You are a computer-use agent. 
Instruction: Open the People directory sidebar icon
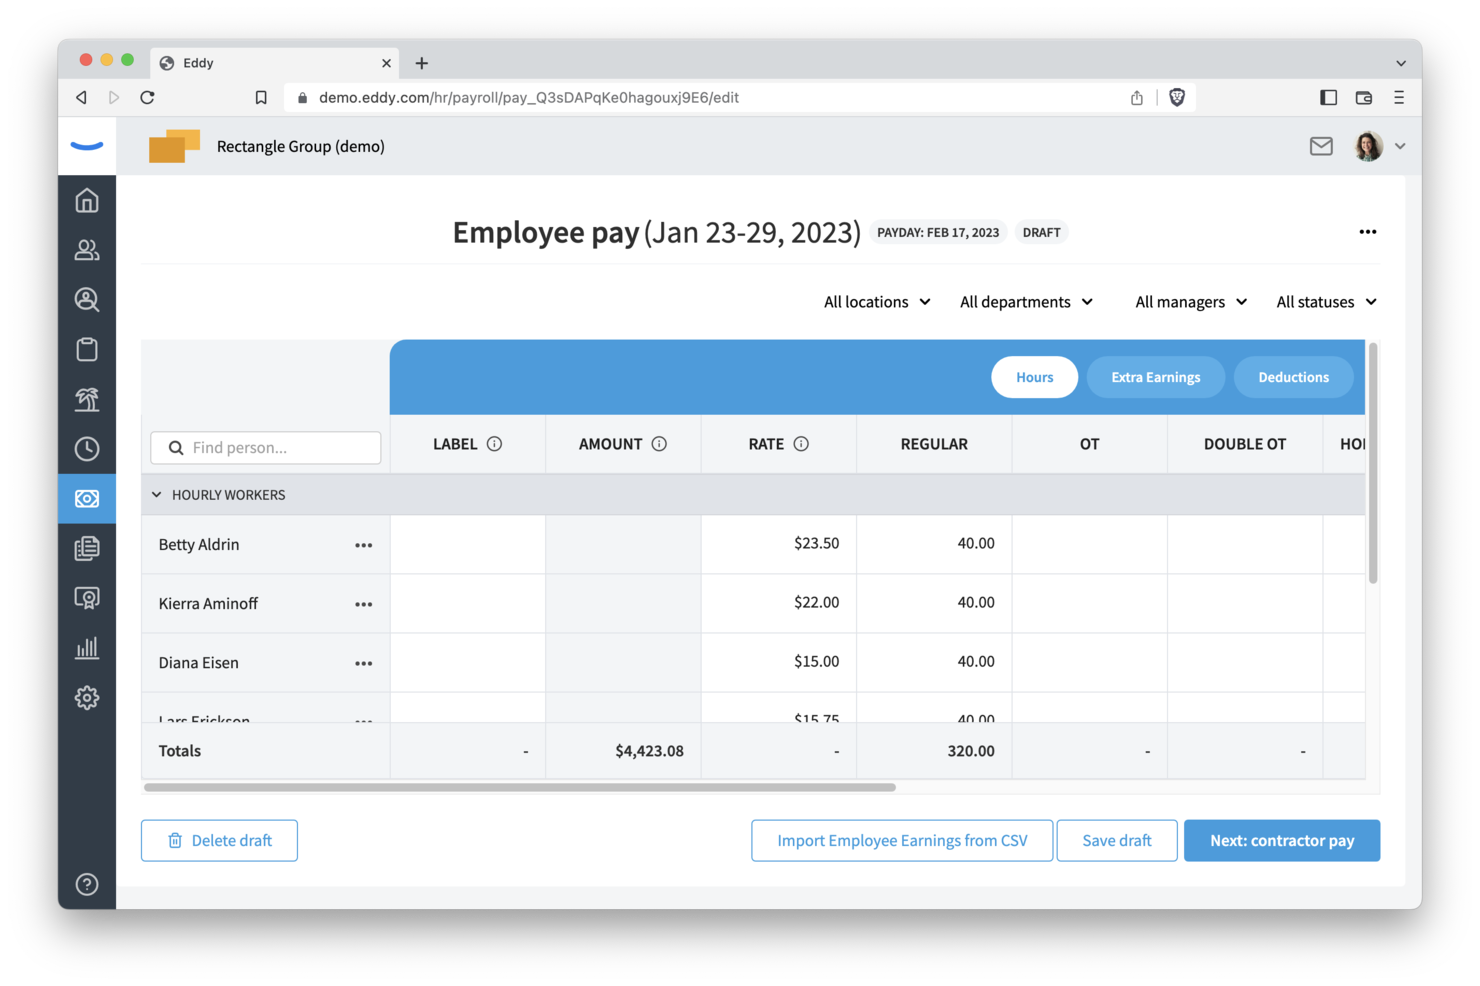[87, 250]
